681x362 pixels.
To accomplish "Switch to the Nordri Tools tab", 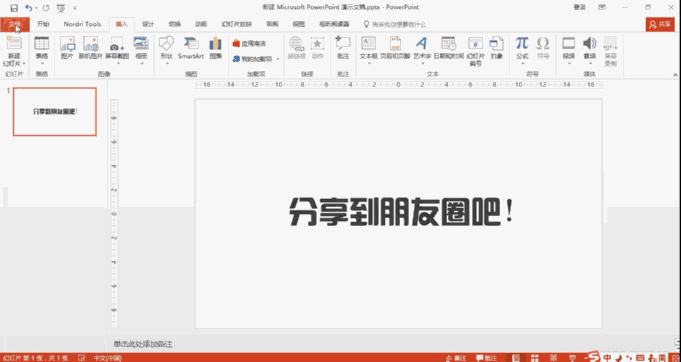I will (x=82, y=24).
